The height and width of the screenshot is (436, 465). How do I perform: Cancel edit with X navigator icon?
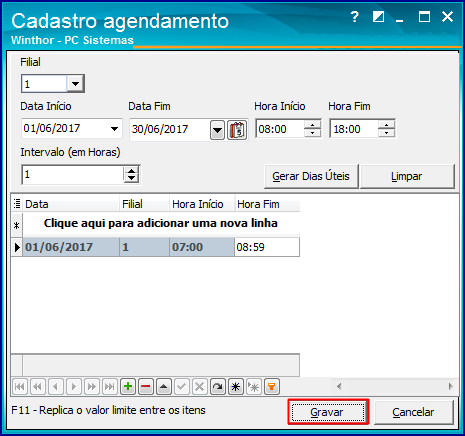click(200, 387)
